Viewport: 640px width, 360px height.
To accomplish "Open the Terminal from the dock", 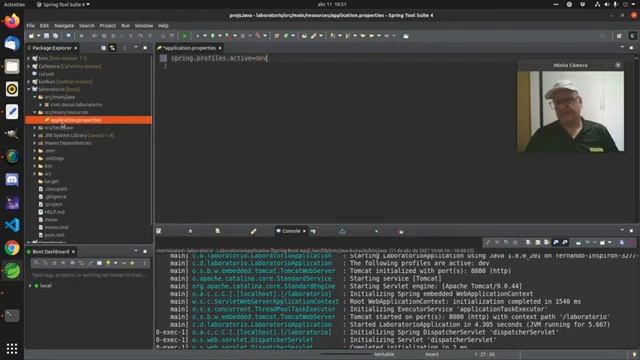I will pyautogui.click(x=12, y=316).
